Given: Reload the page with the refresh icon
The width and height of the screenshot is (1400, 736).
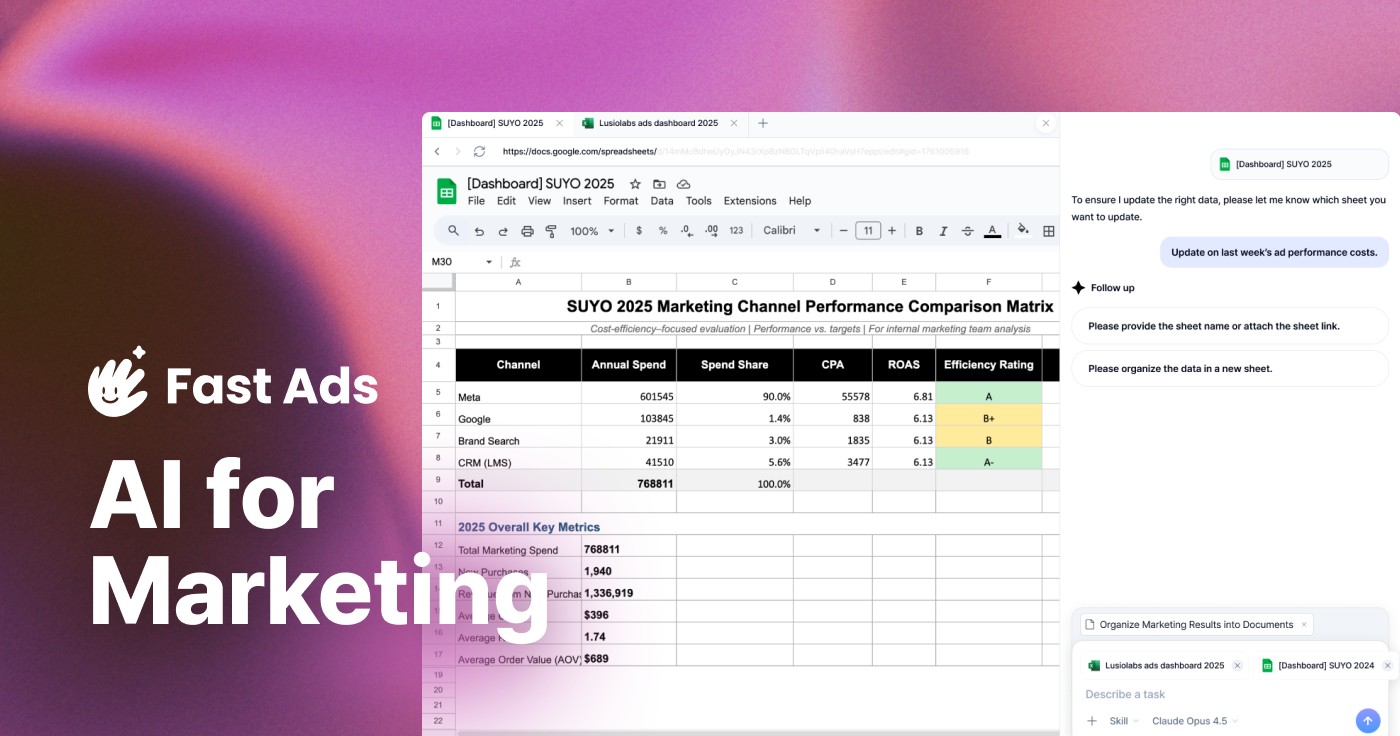Looking at the screenshot, I should pos(479,152).
